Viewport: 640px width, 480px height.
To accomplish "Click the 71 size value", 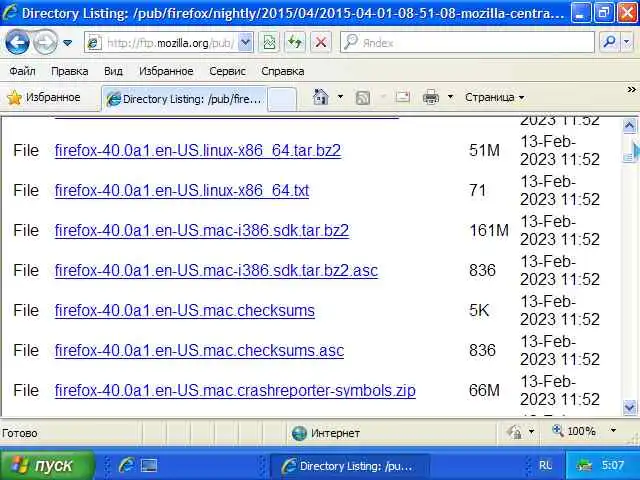I will point(478,190).
